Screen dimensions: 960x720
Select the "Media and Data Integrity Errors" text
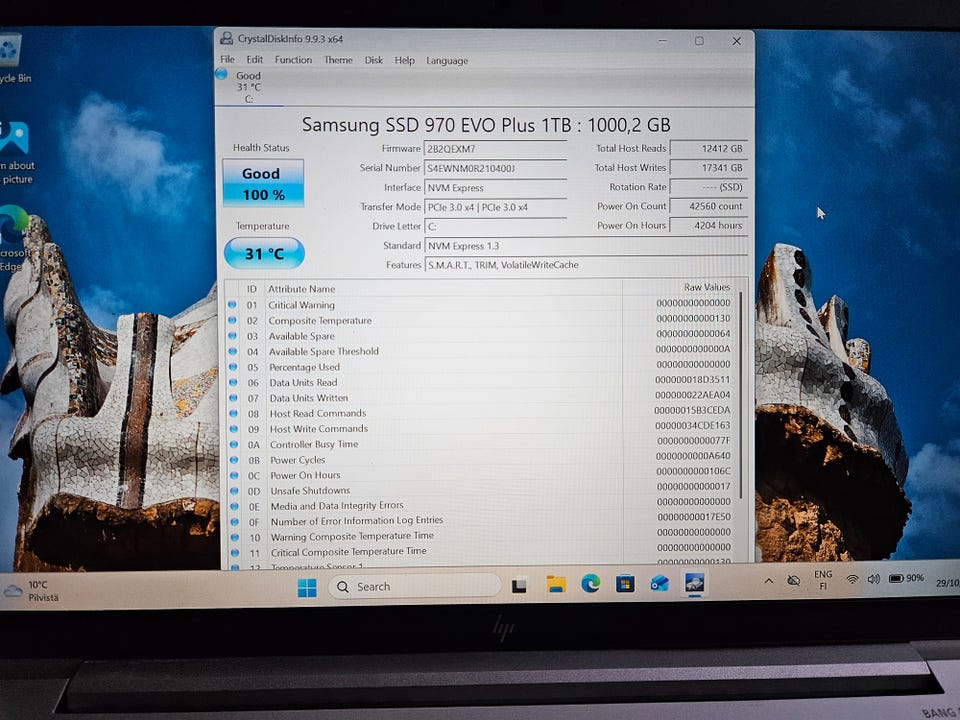[337, 506]
